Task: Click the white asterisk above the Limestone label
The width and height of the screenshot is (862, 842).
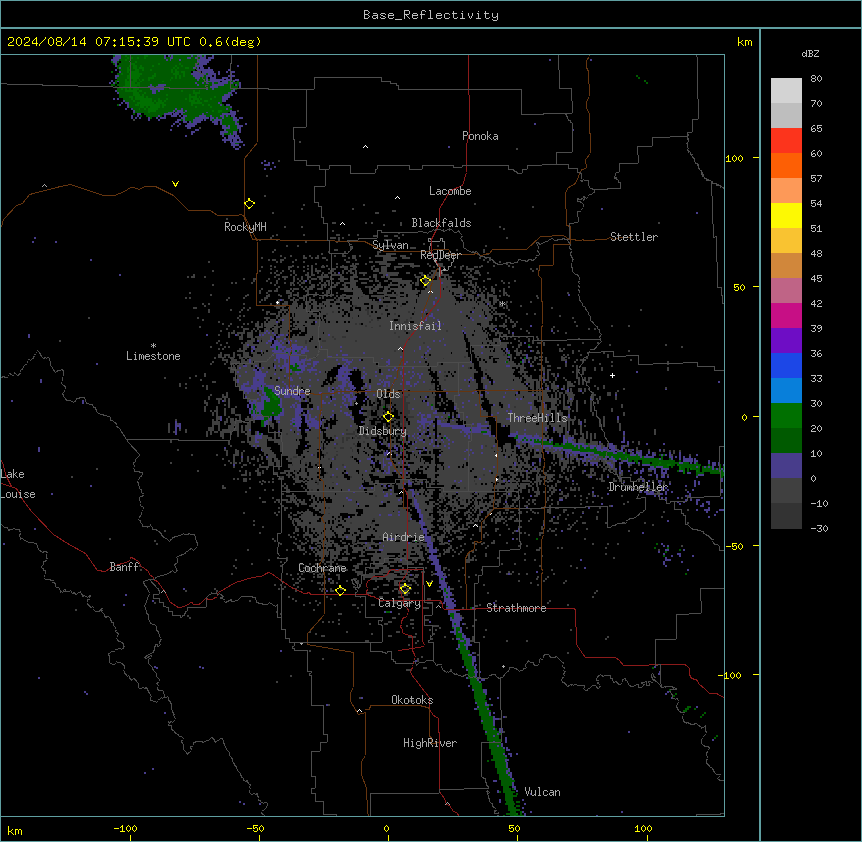Action: [153, 346]
